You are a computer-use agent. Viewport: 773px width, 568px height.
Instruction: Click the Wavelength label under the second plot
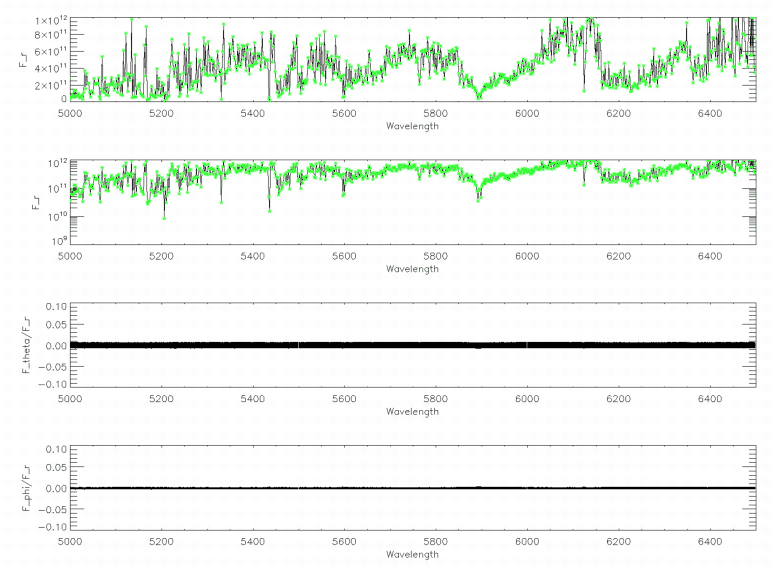411,268
